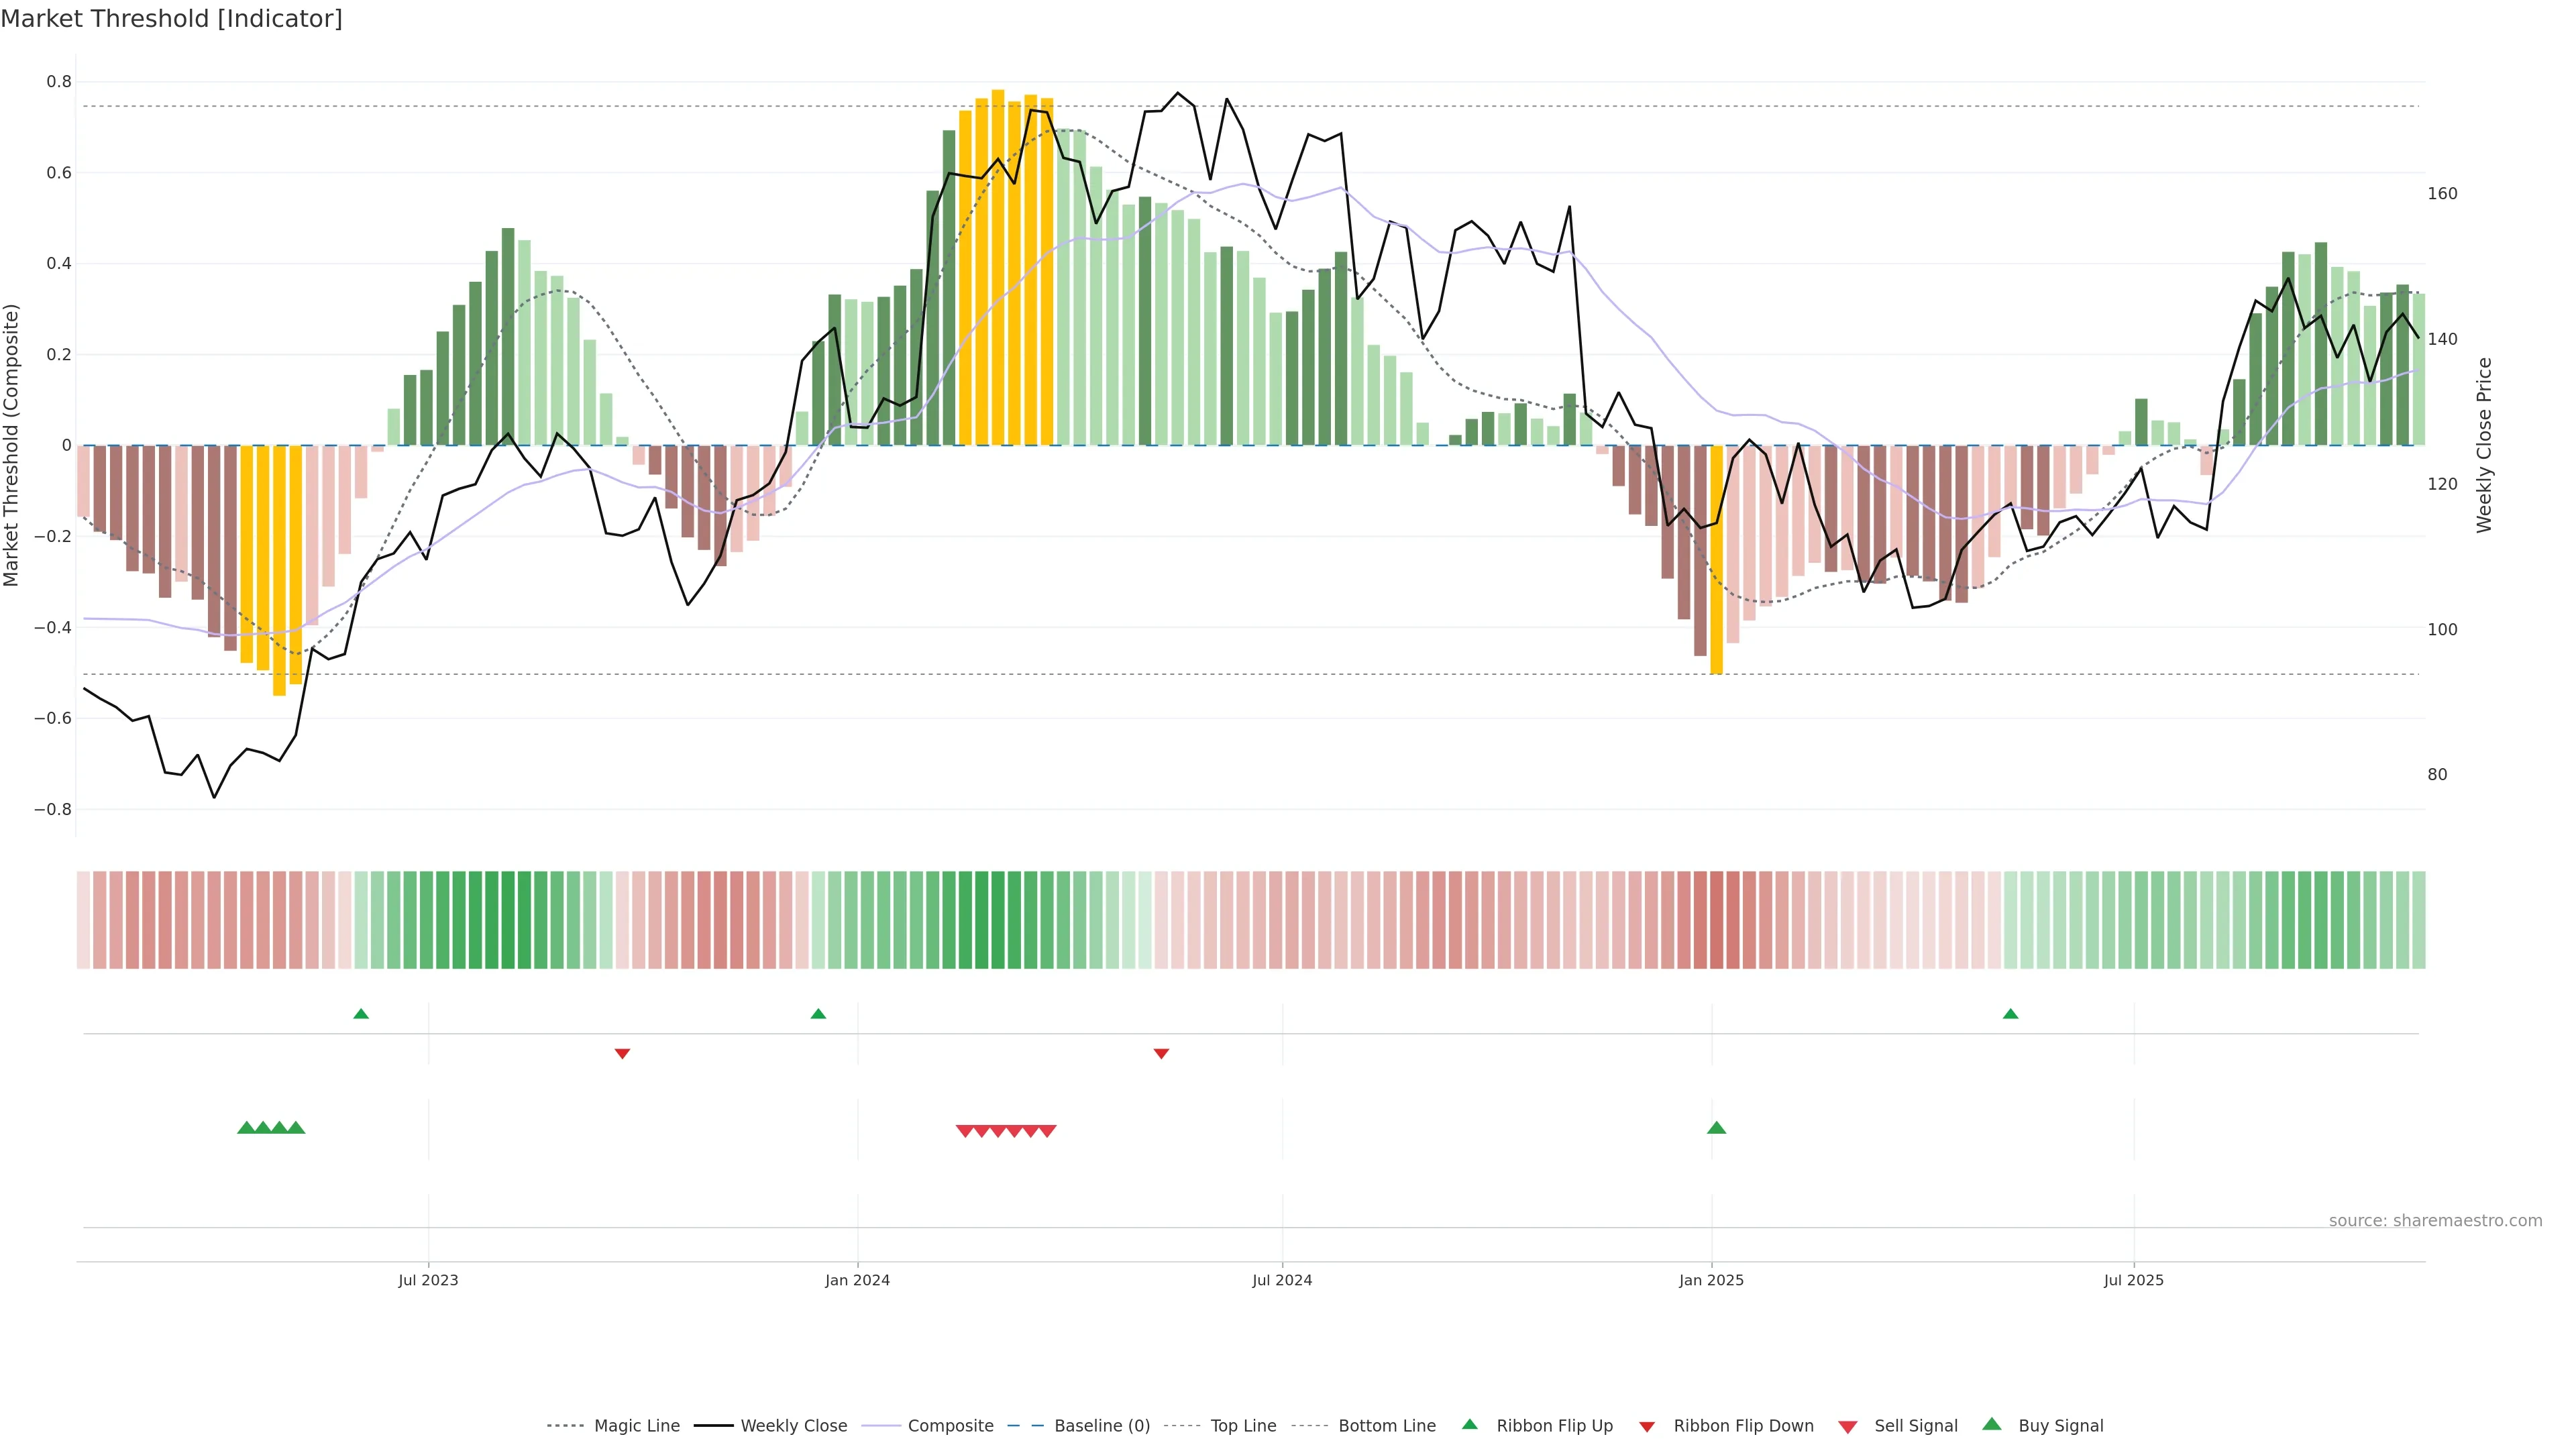Click the Sell Signal legend entry
The image size is (2576, 1449).
[1915, 1426]
